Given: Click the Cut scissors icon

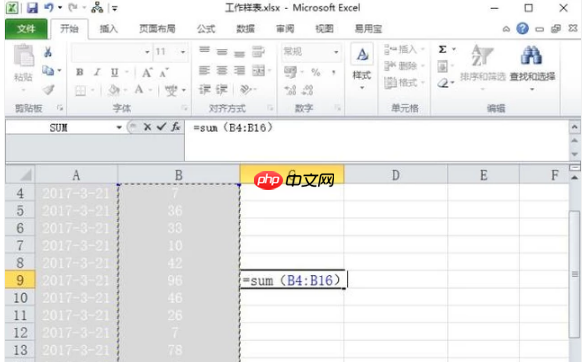Looking at the screenshot, I should coord(48,52).
